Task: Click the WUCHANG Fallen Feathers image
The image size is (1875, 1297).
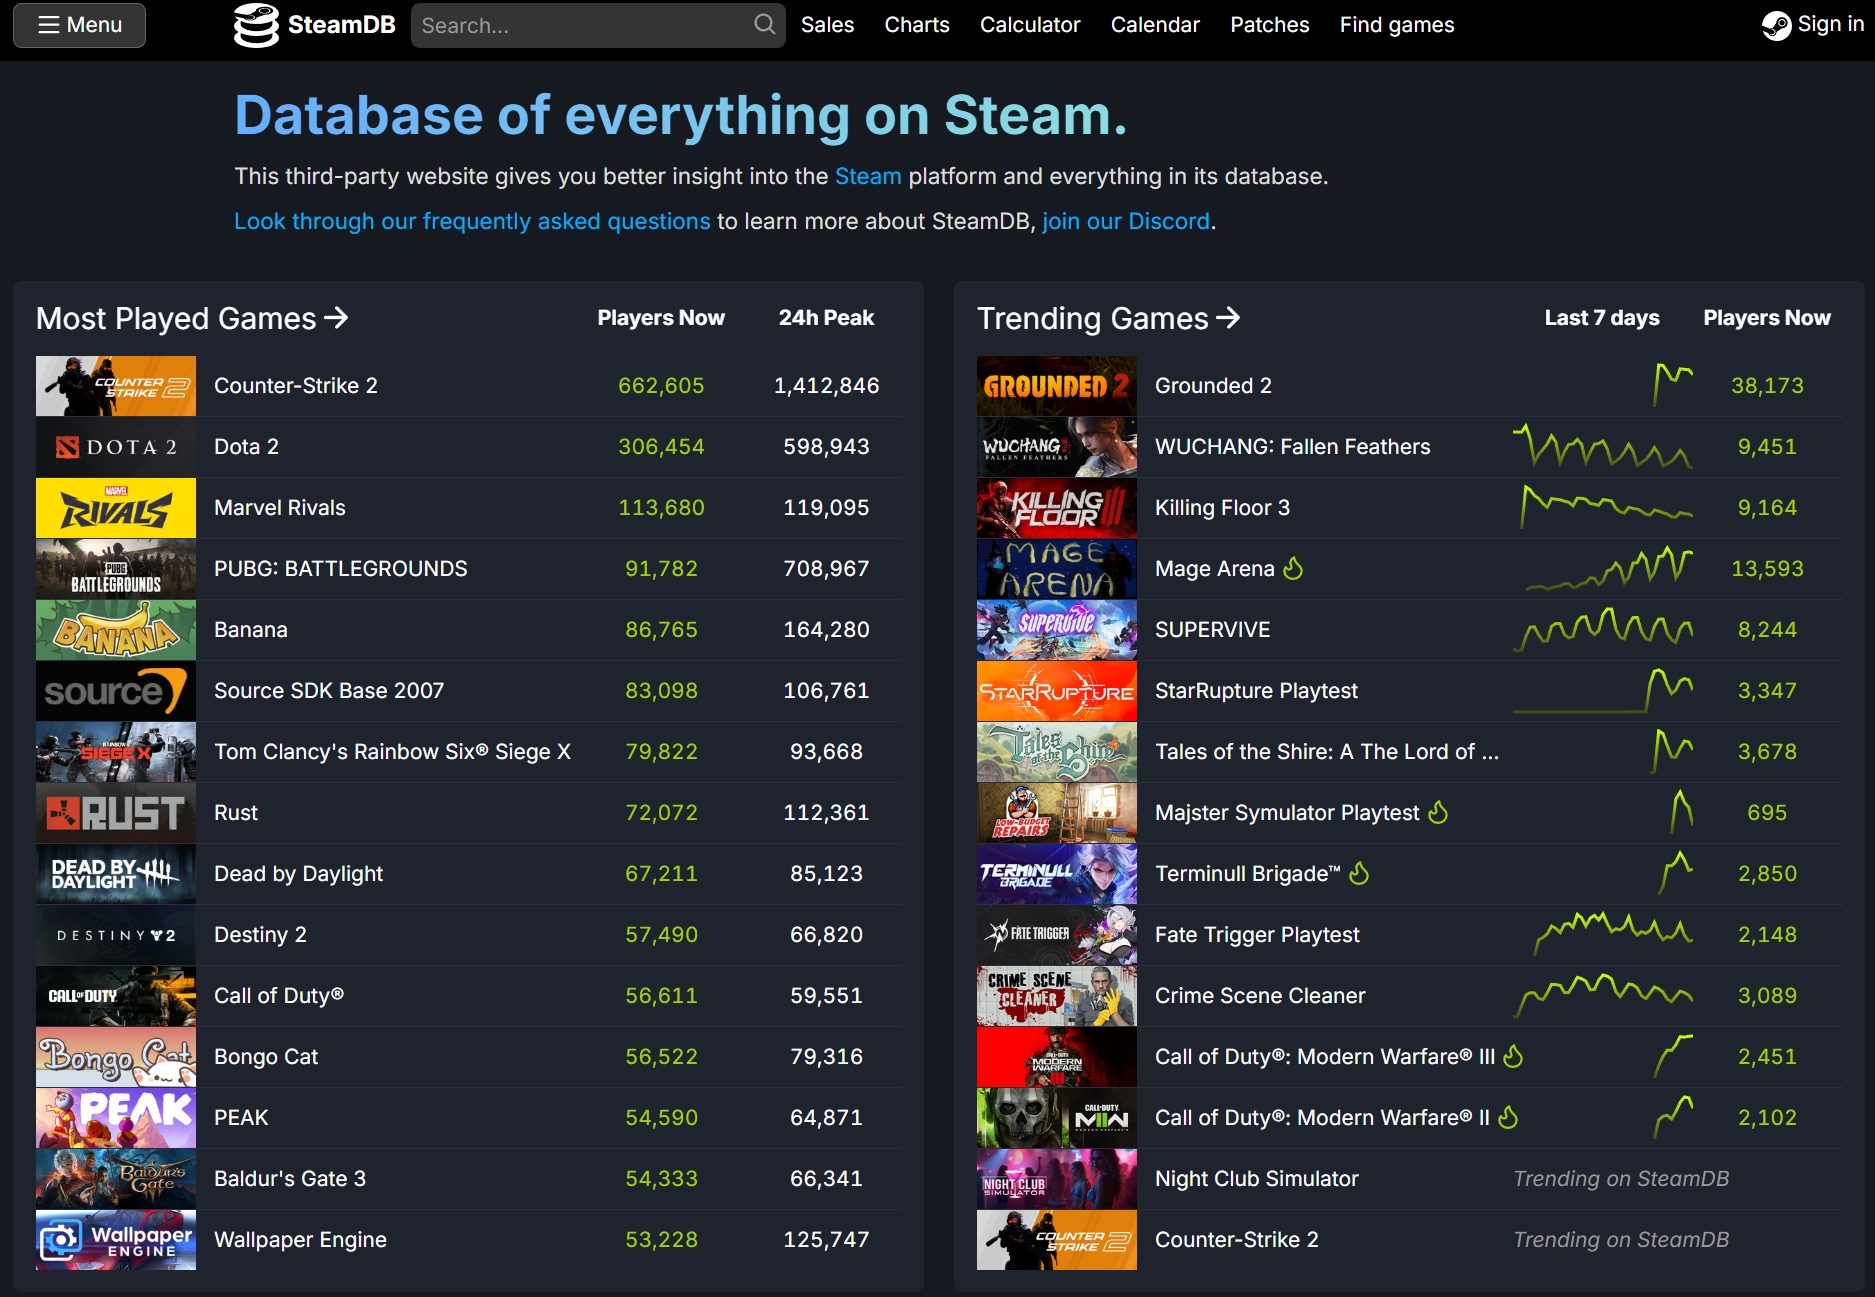Action: coord(1057,447)
